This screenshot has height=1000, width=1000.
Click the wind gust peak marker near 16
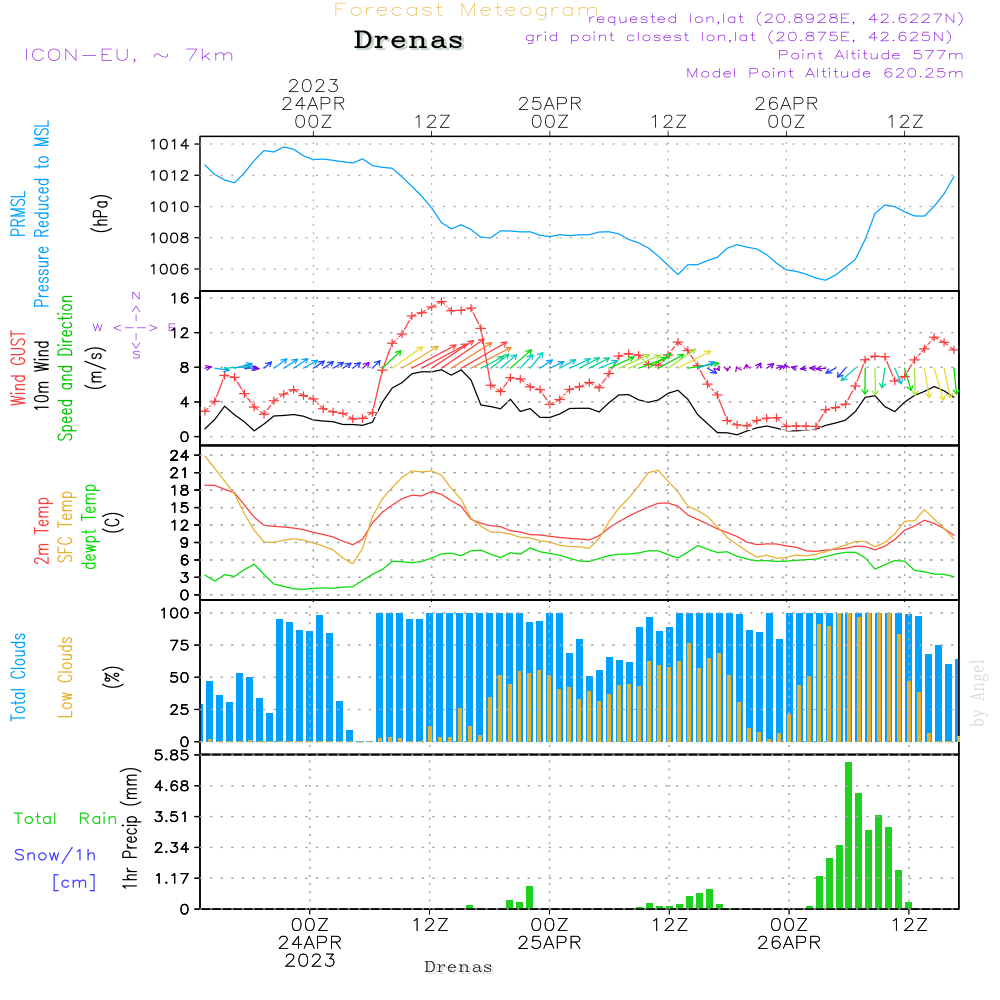coord(441,302)
